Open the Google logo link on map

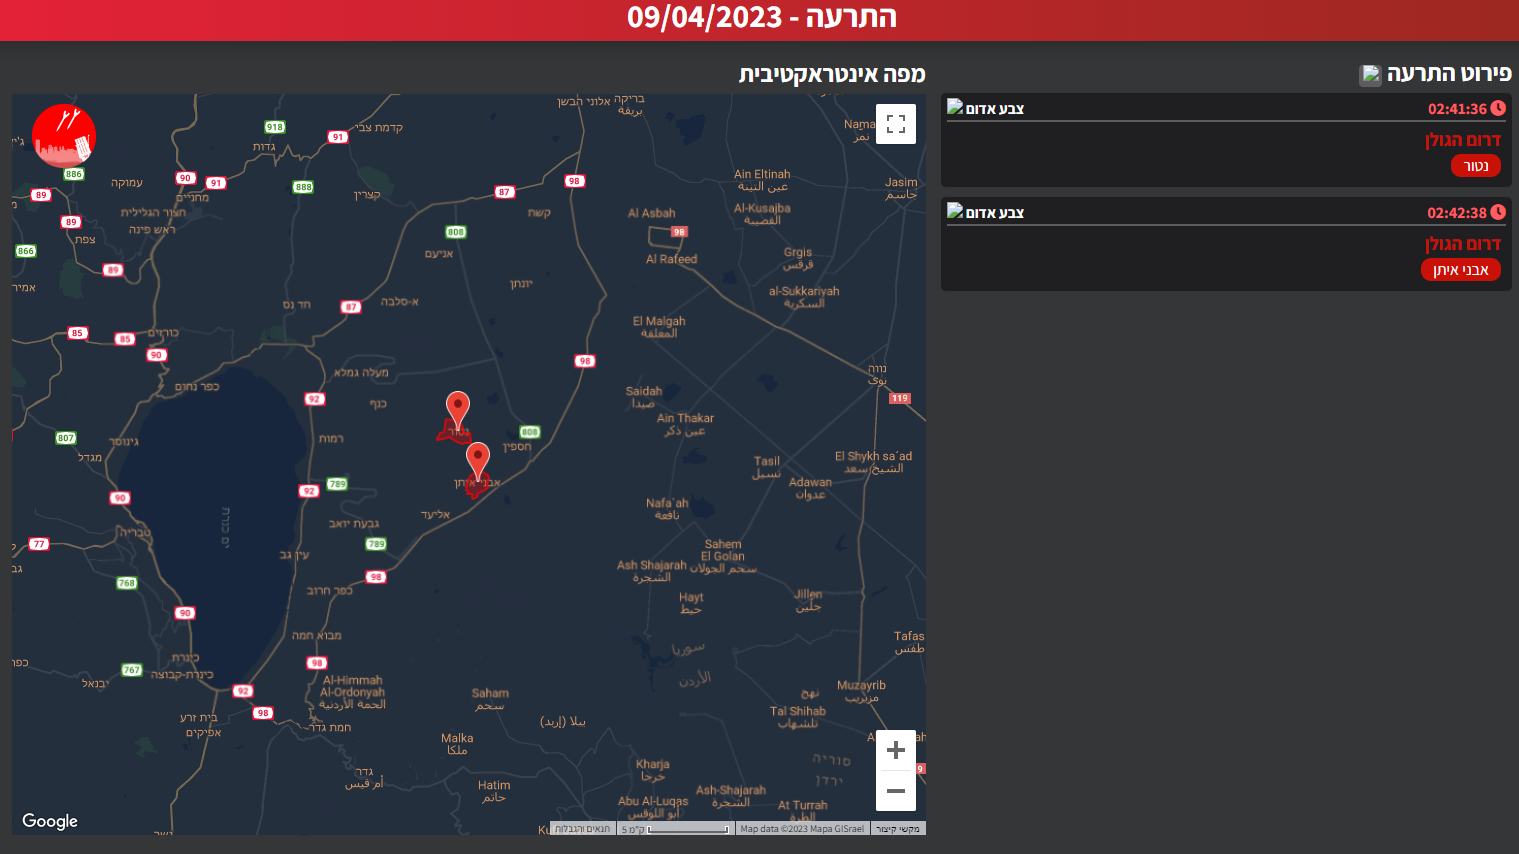[50, 821]
